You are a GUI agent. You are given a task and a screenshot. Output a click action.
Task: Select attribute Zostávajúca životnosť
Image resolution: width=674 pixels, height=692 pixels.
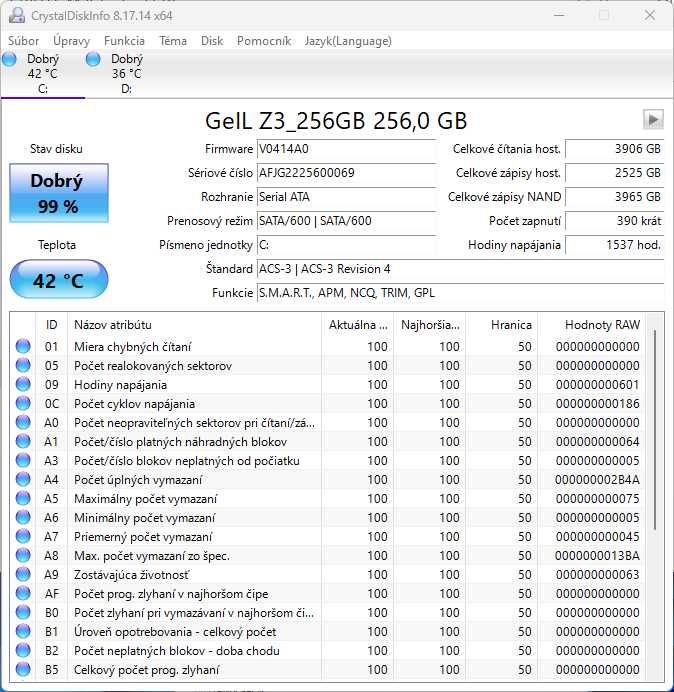click(x=131, y=575)
